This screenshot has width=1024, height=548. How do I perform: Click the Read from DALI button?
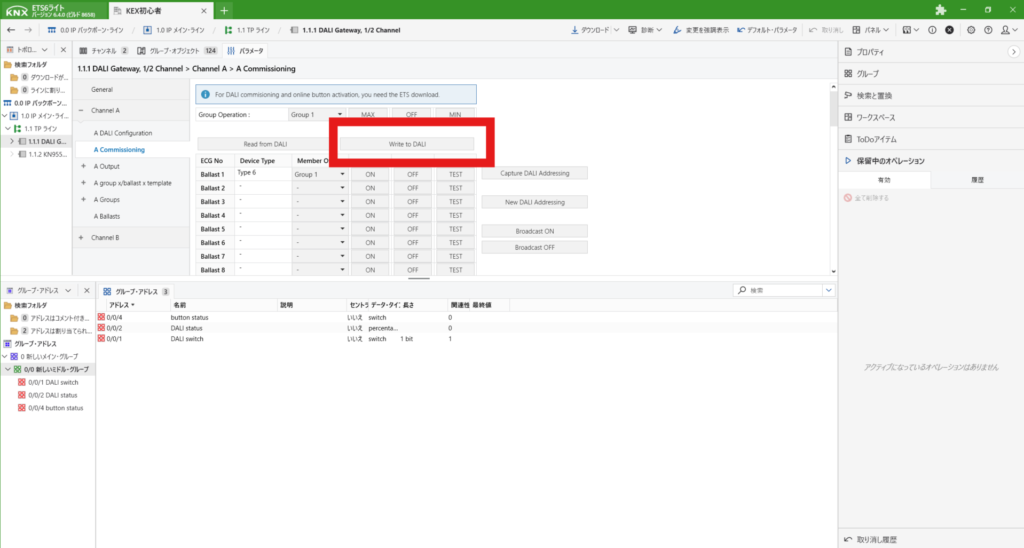[264, 144]
